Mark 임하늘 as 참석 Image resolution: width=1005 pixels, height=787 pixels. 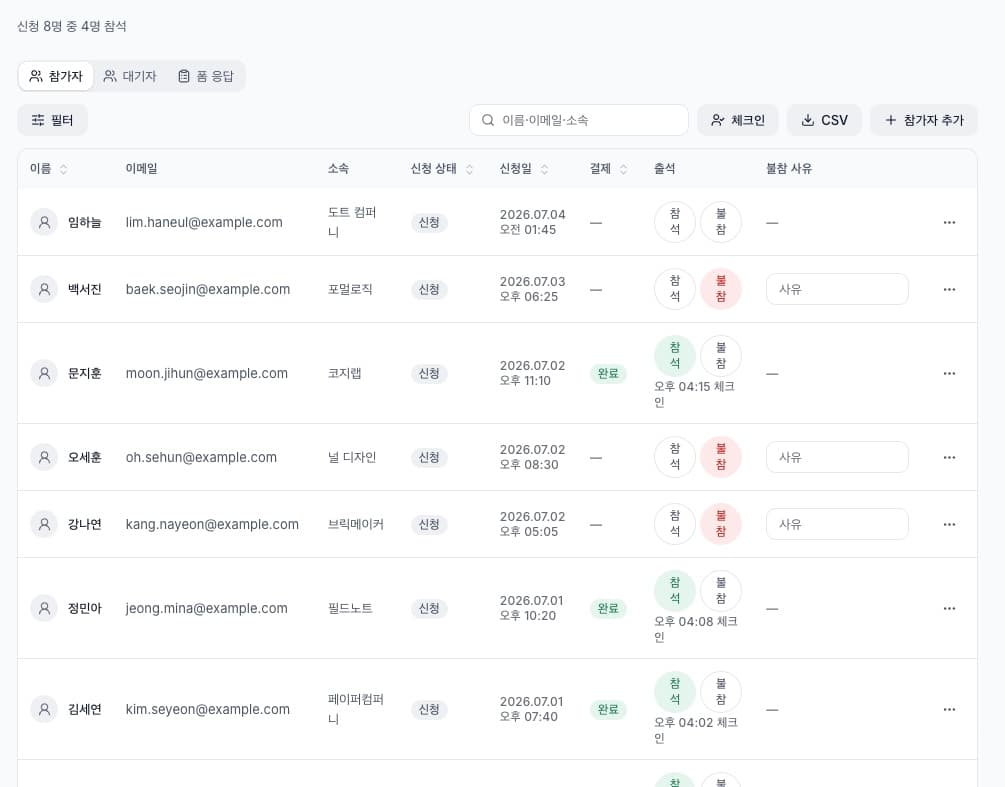pyautogui.click(x=675, y=222)
